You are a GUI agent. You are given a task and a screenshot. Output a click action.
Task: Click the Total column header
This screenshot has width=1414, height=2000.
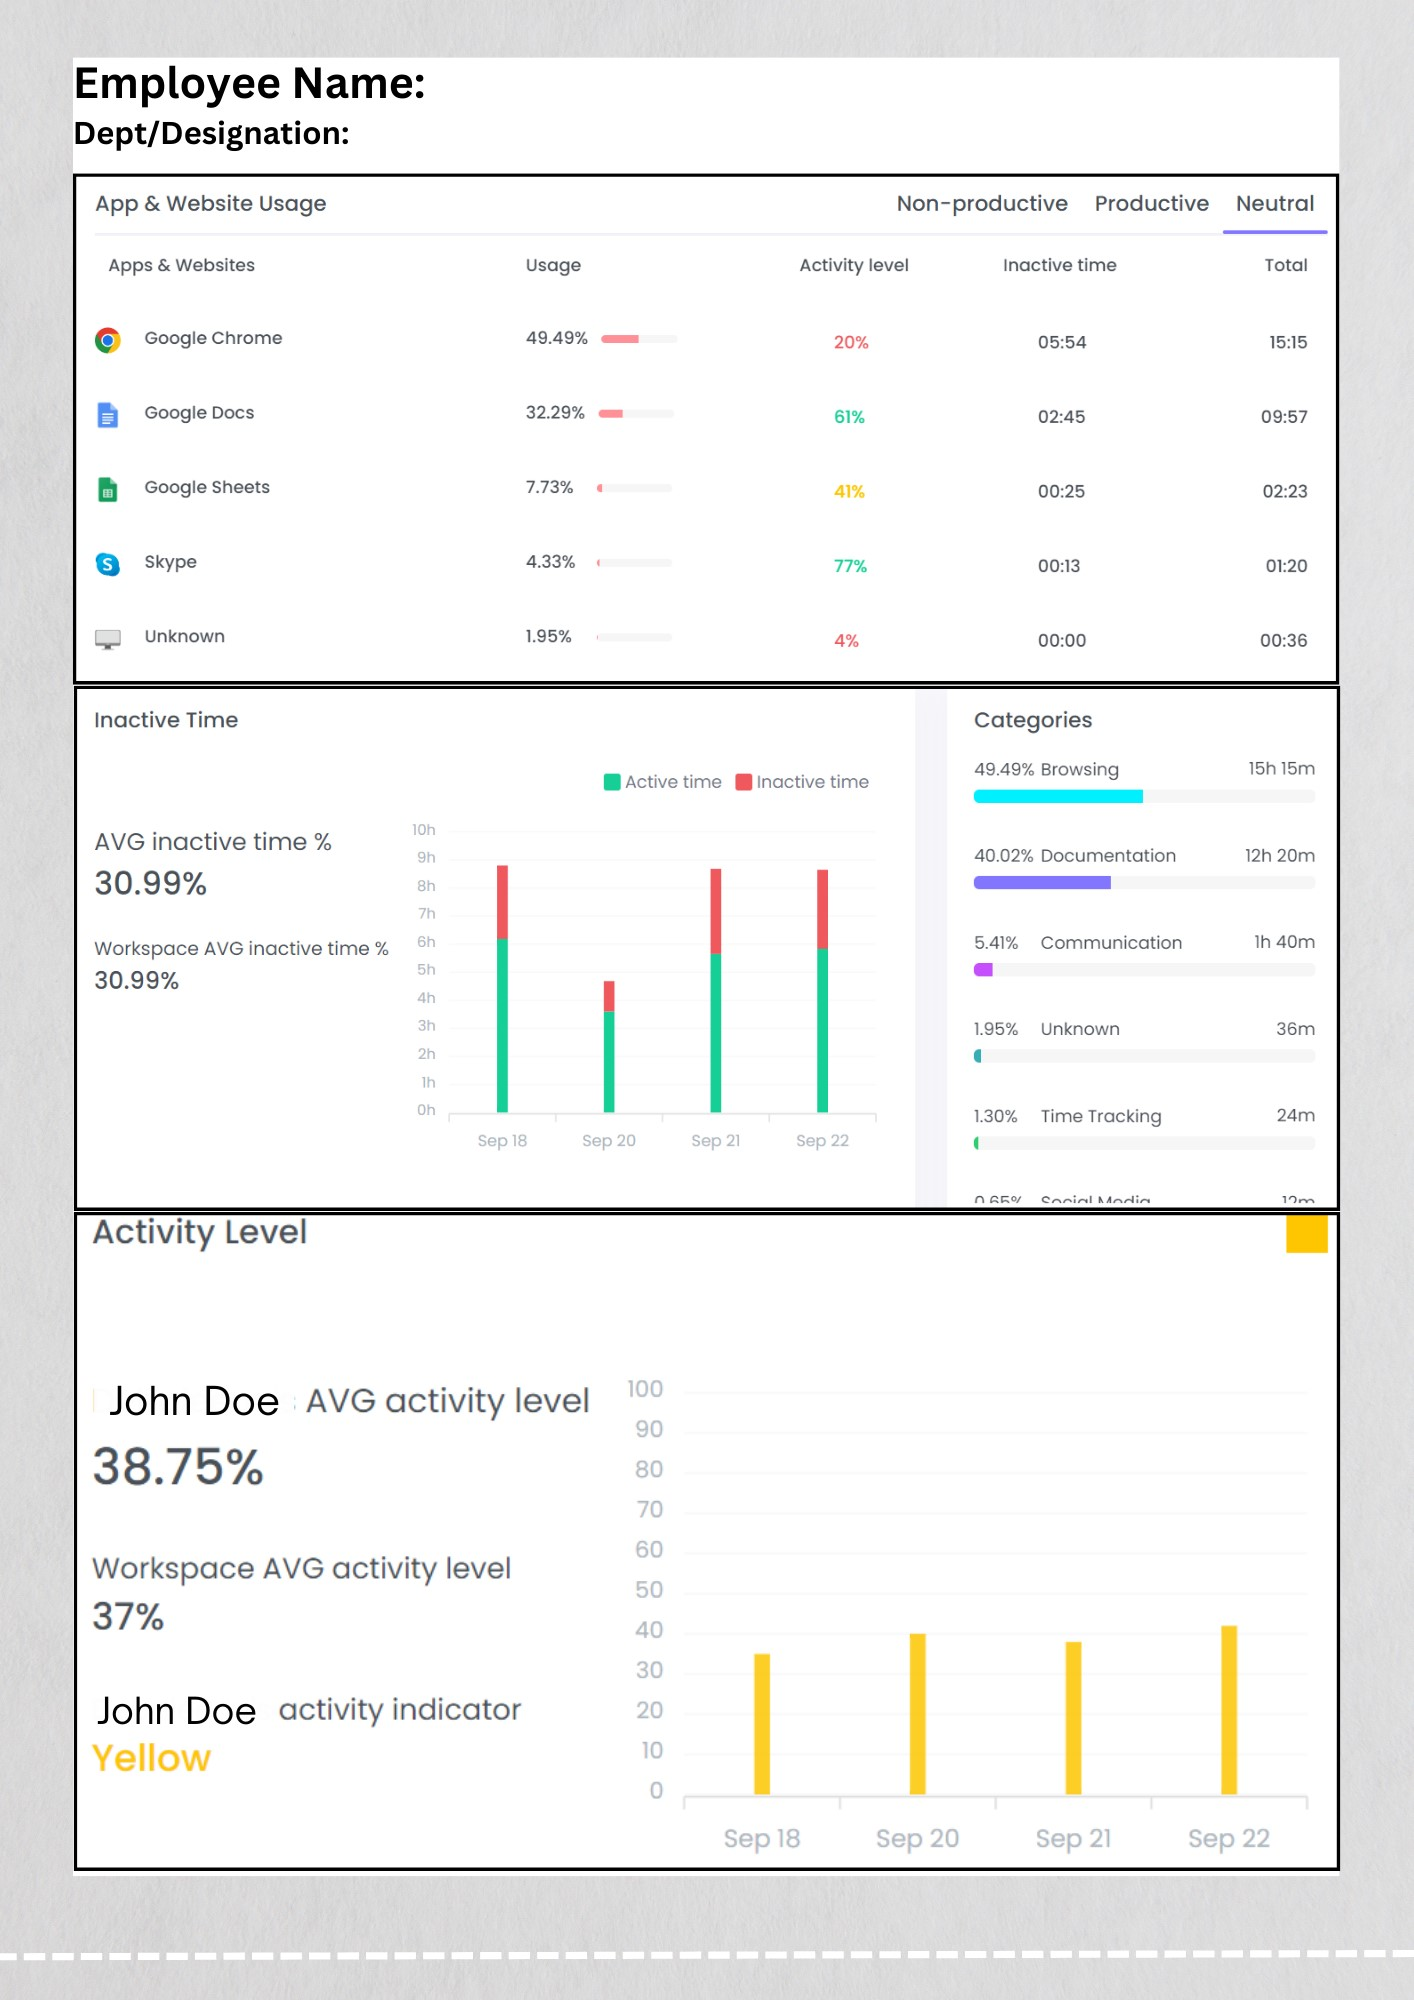pyautogui.click(x=1286, y=265)
